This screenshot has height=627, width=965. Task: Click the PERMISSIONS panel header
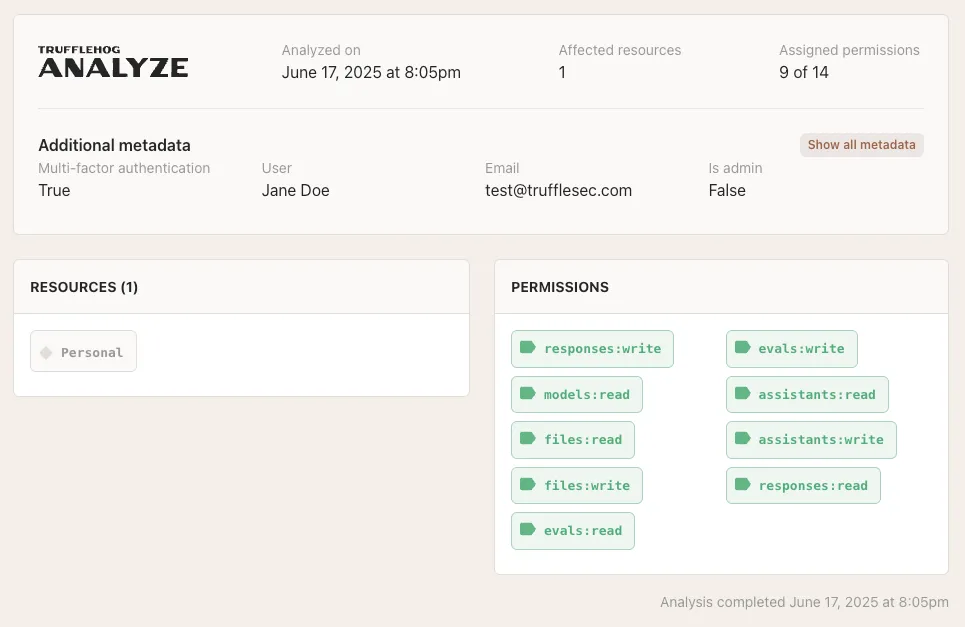721,287
